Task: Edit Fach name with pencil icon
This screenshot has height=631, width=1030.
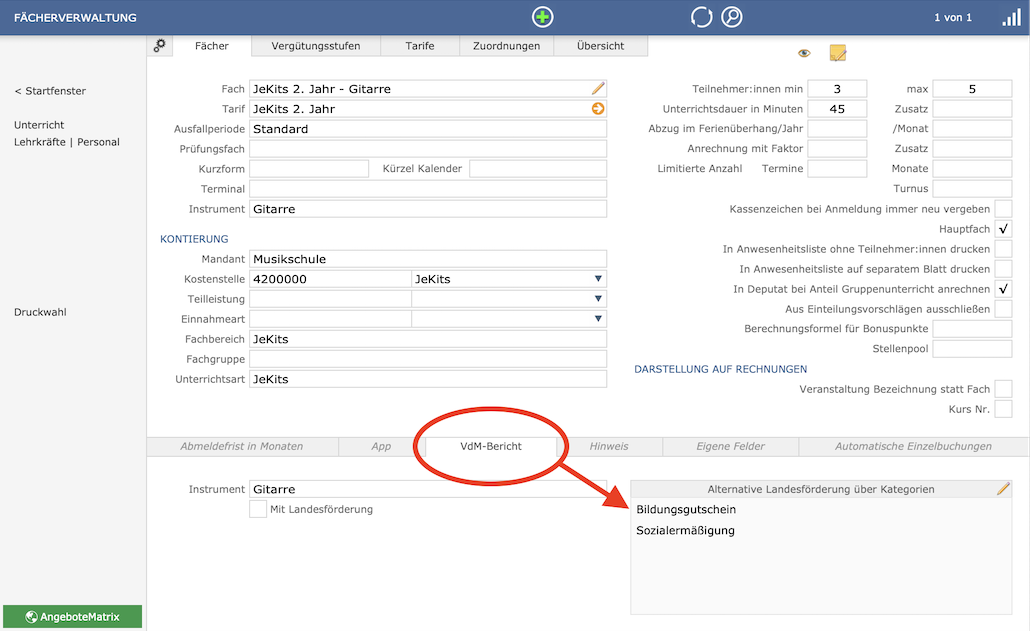Action: coord(598,89)
